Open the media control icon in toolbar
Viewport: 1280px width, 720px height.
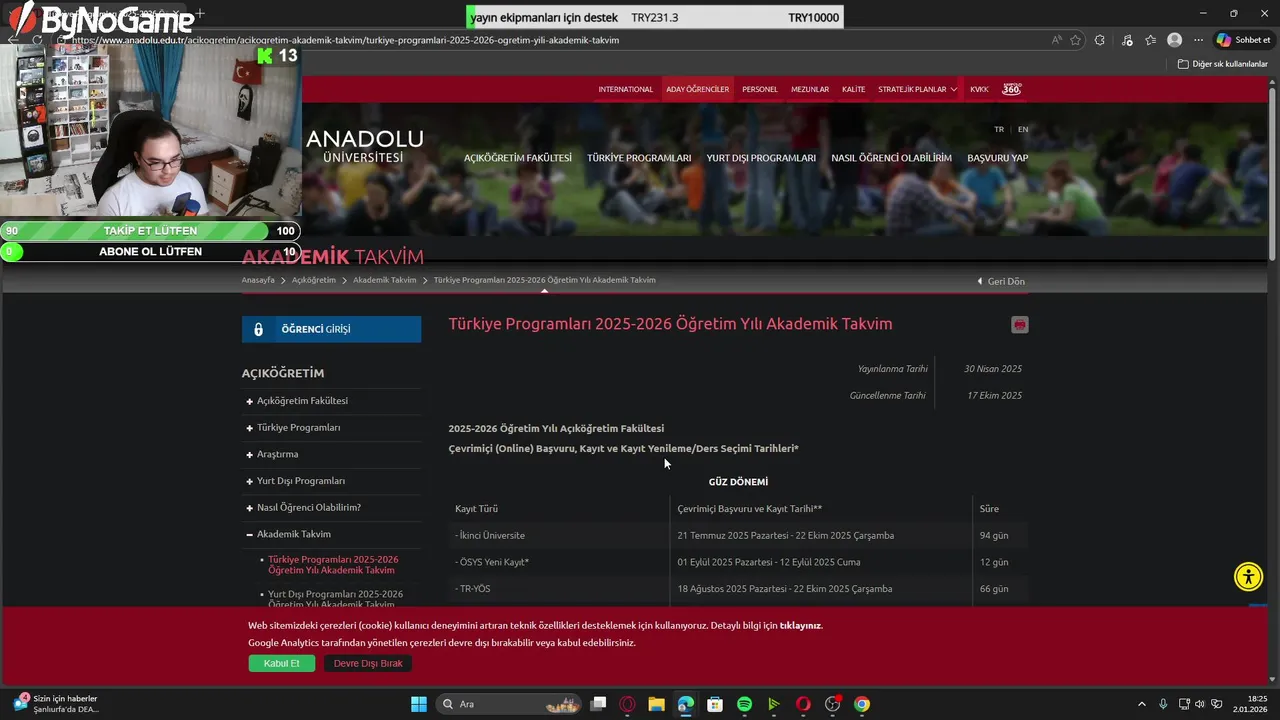click(x=1127, y=40)
